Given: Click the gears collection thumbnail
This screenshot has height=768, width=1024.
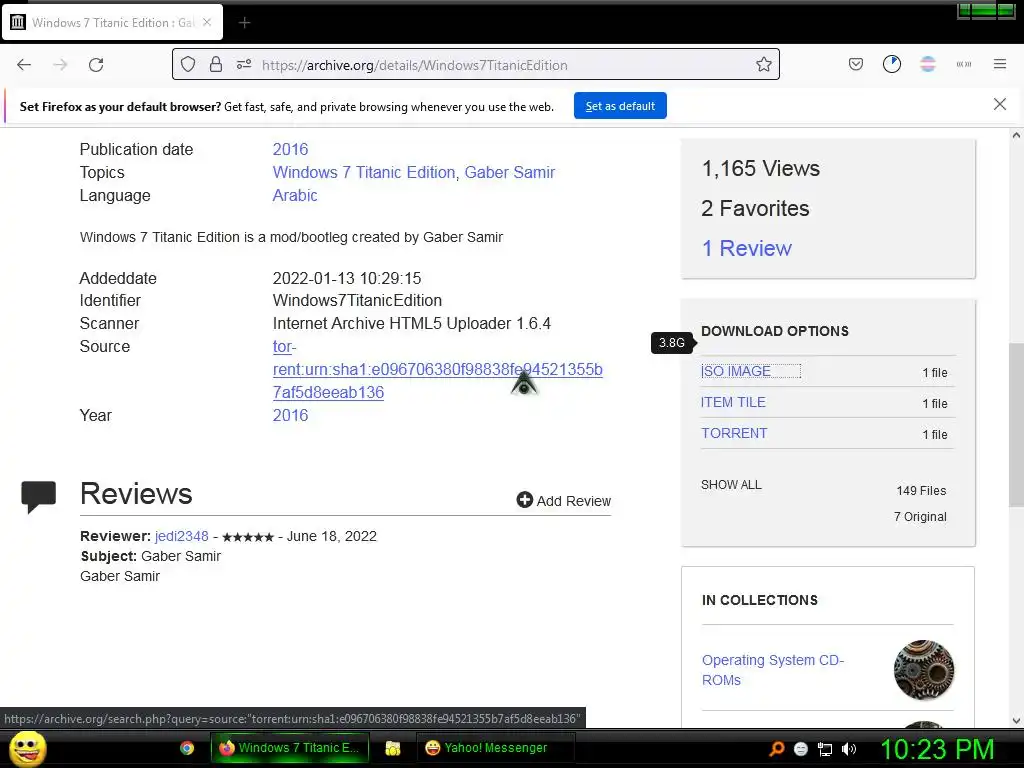Looking at the screenshot, I should [x=923, y=670].
